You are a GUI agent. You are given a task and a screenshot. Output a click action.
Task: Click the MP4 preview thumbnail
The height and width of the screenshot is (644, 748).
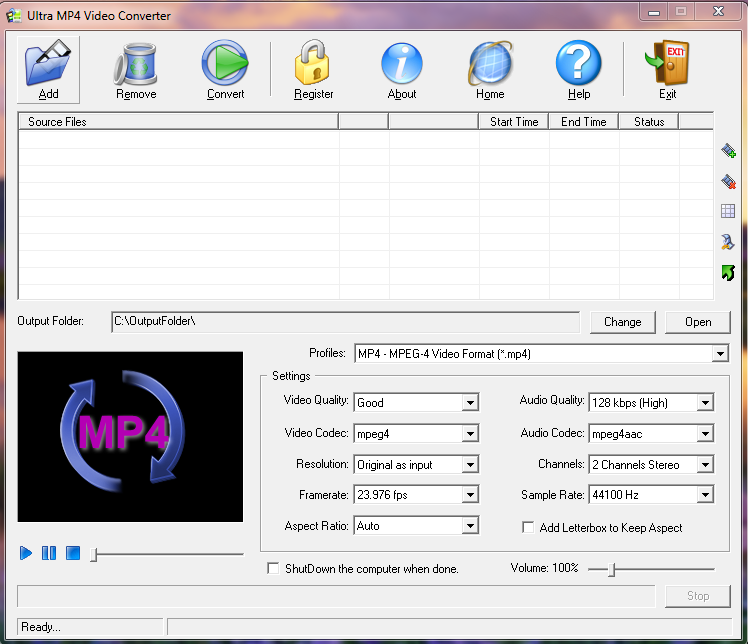(130, 436)
